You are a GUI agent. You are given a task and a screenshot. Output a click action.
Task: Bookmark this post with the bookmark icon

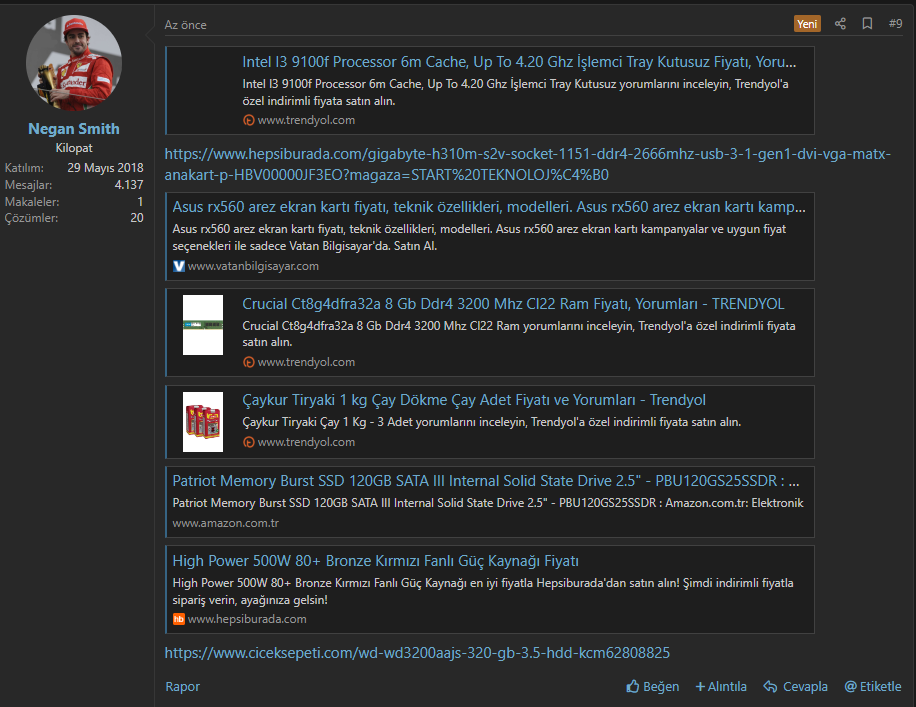(x=868, y=24)
